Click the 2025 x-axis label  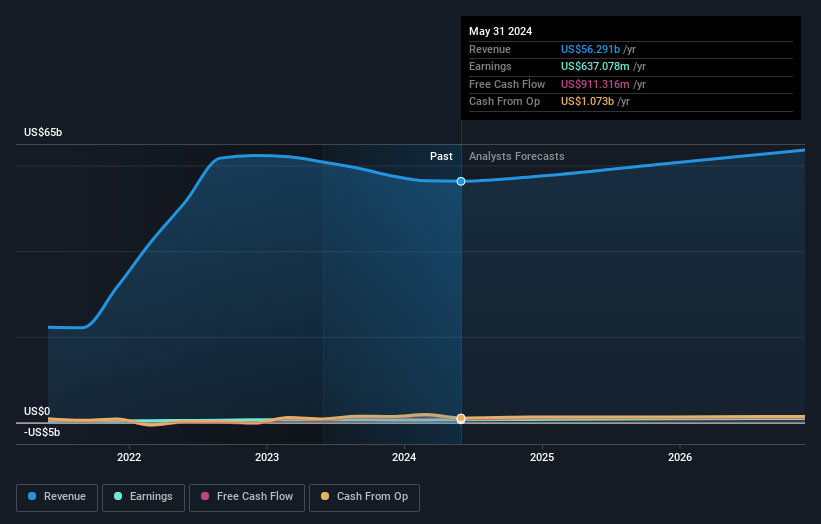coord(542,458)
